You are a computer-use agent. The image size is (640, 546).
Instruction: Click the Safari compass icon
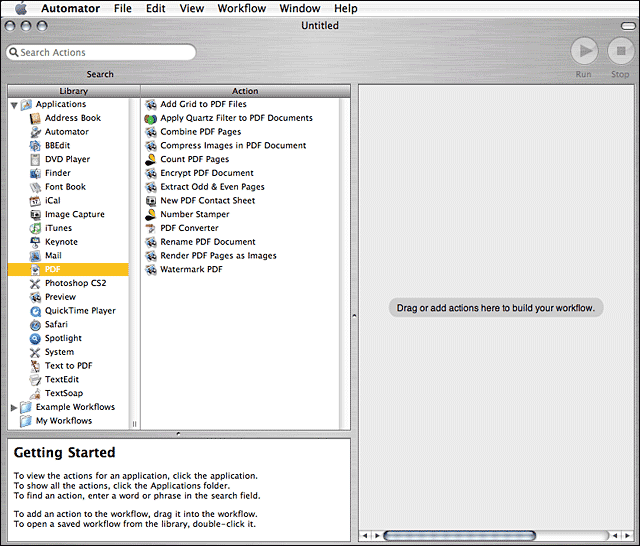point(35,325)
